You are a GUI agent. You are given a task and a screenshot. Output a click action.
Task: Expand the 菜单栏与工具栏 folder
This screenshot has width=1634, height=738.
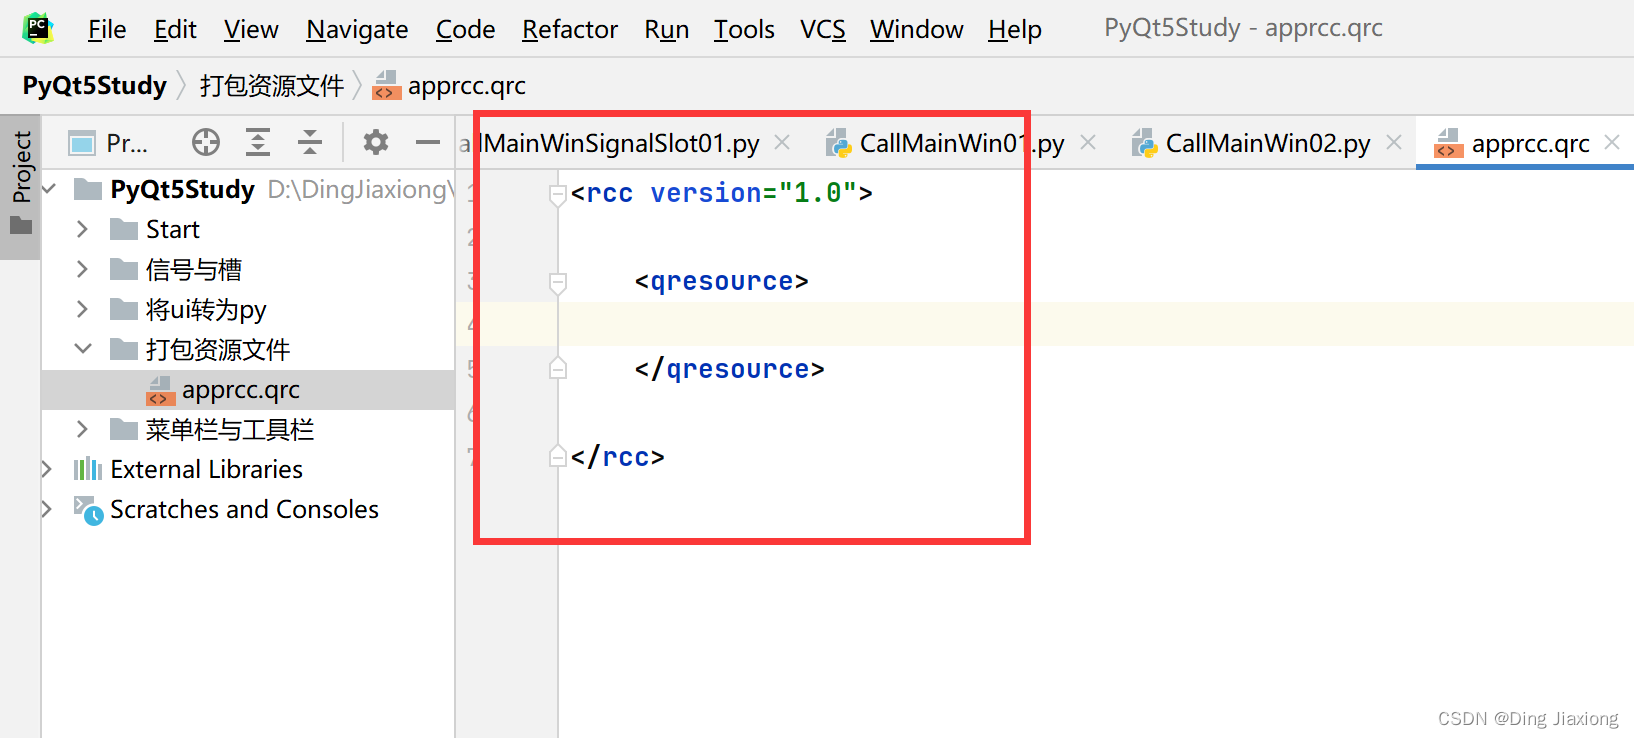(x=83, y=429)
